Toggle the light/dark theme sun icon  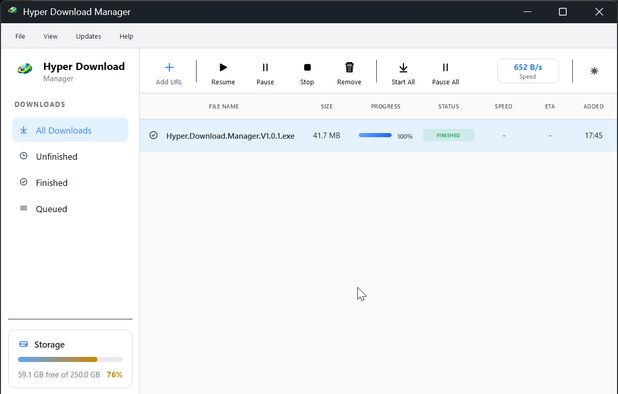[594, 71]
